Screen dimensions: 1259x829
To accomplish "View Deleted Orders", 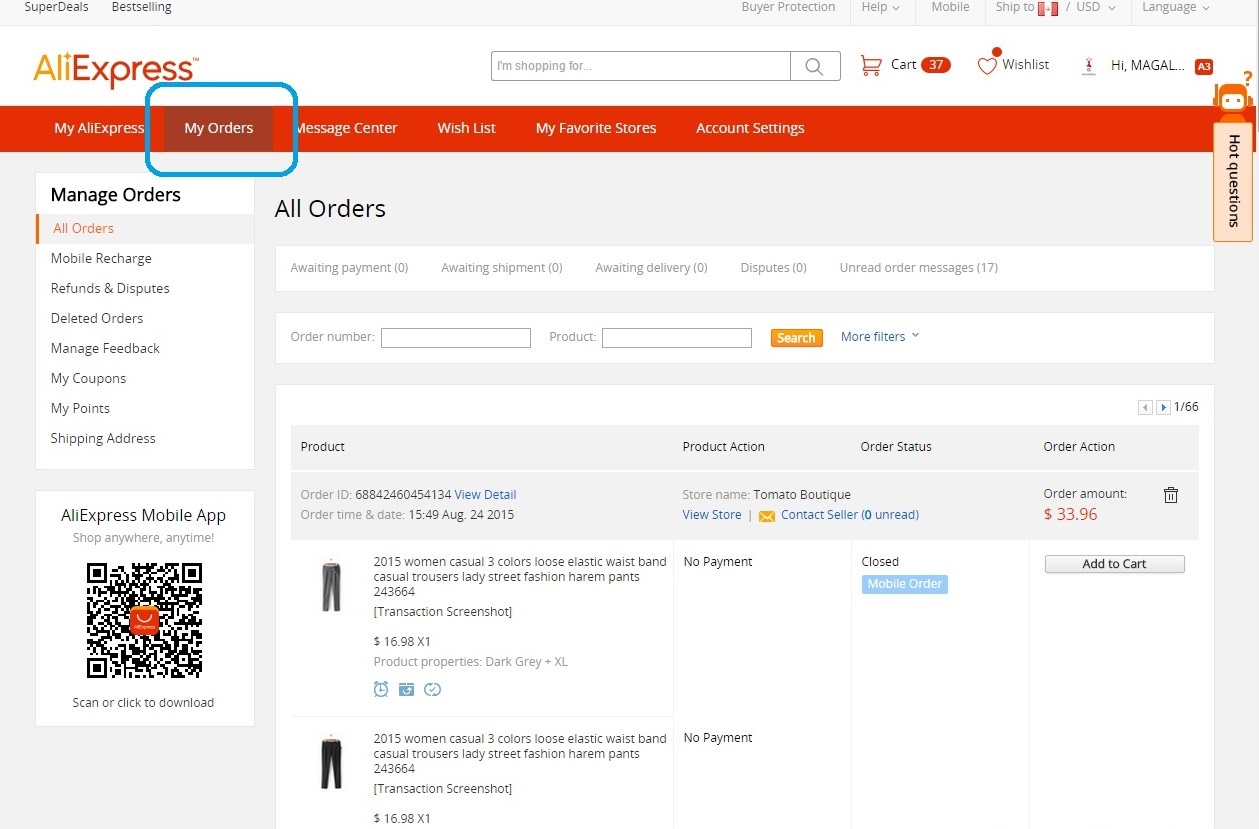I will (x=97, y=318).
